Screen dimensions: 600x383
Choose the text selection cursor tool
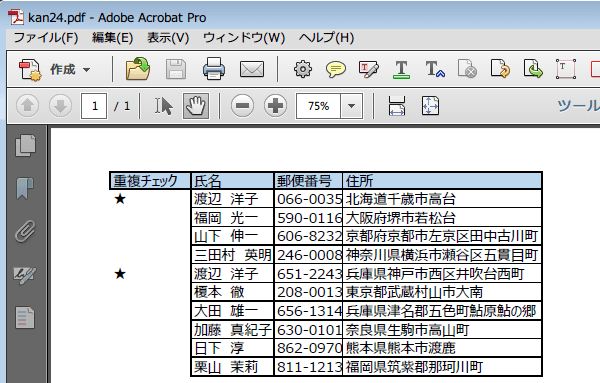pos(164,106)
